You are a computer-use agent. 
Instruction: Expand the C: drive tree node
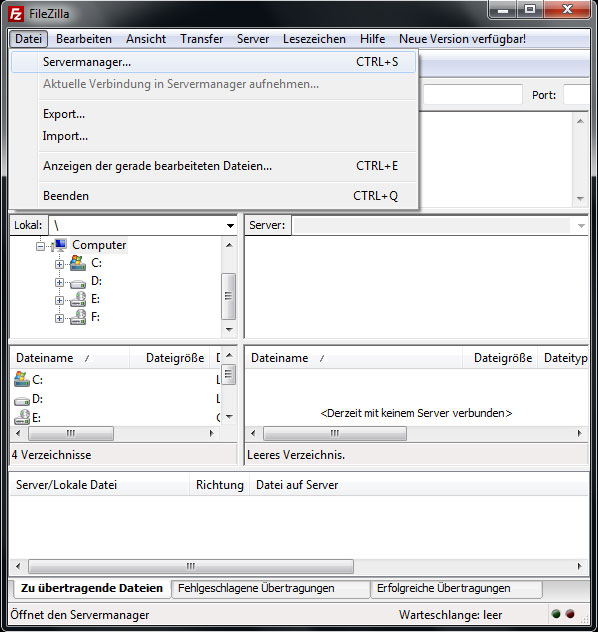[59, 264]
